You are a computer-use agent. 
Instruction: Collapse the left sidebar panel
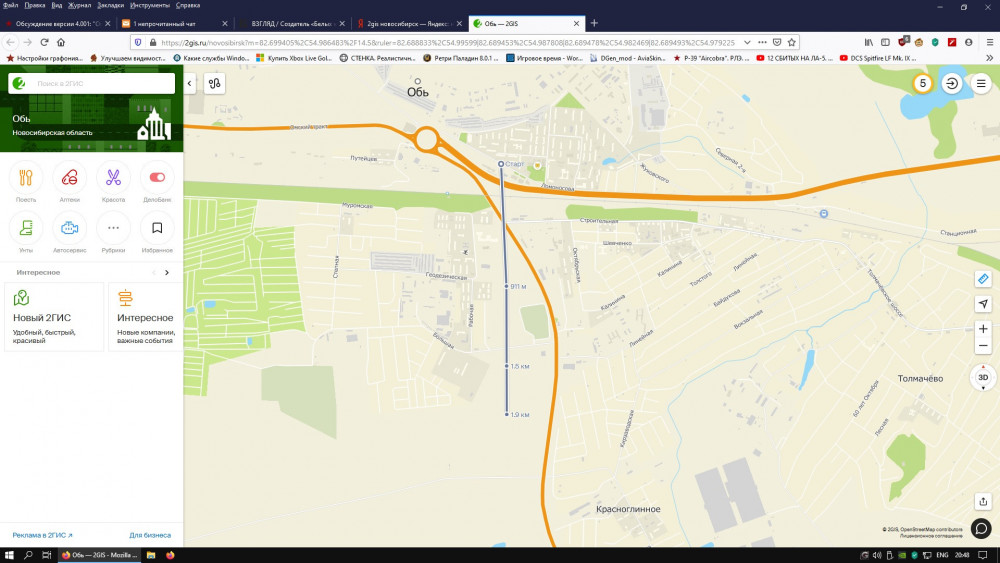[189, 84]
